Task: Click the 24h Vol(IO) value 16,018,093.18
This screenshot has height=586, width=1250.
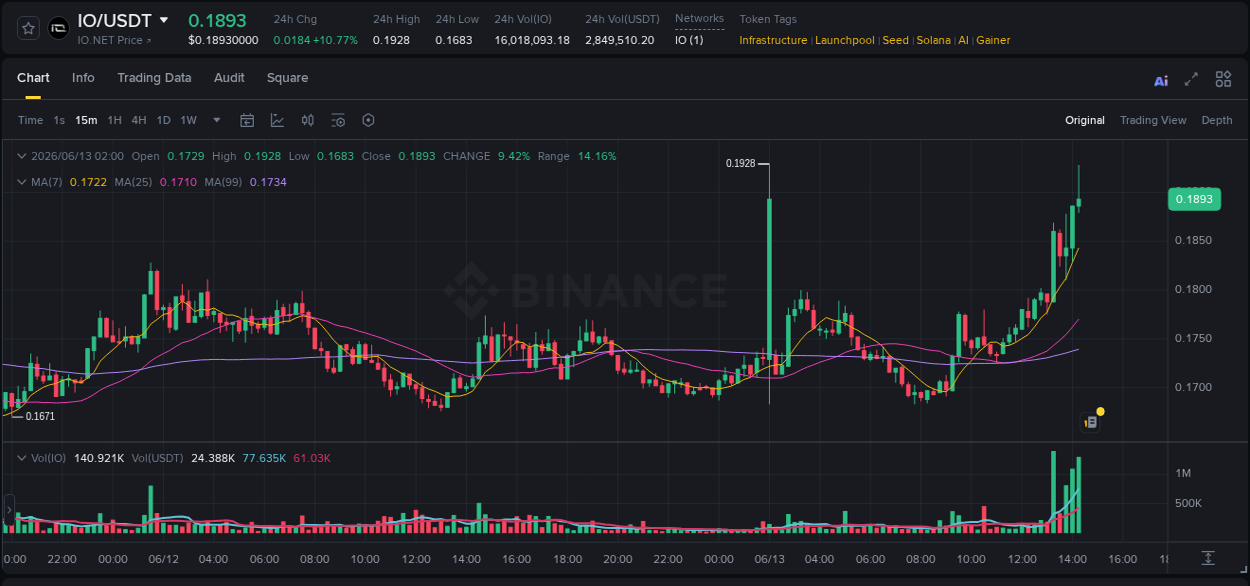Action: click(532, 40)
